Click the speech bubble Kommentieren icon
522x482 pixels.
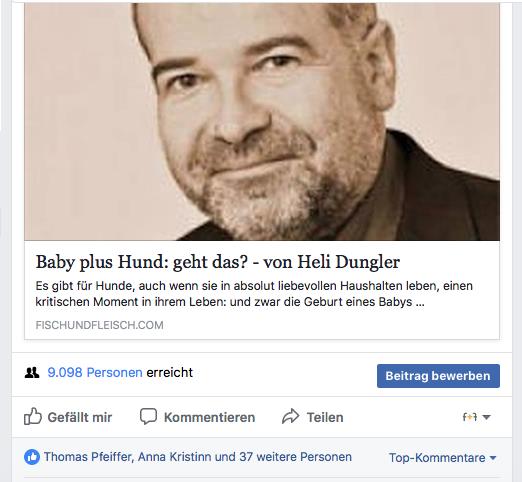click(x=148, y=416)
